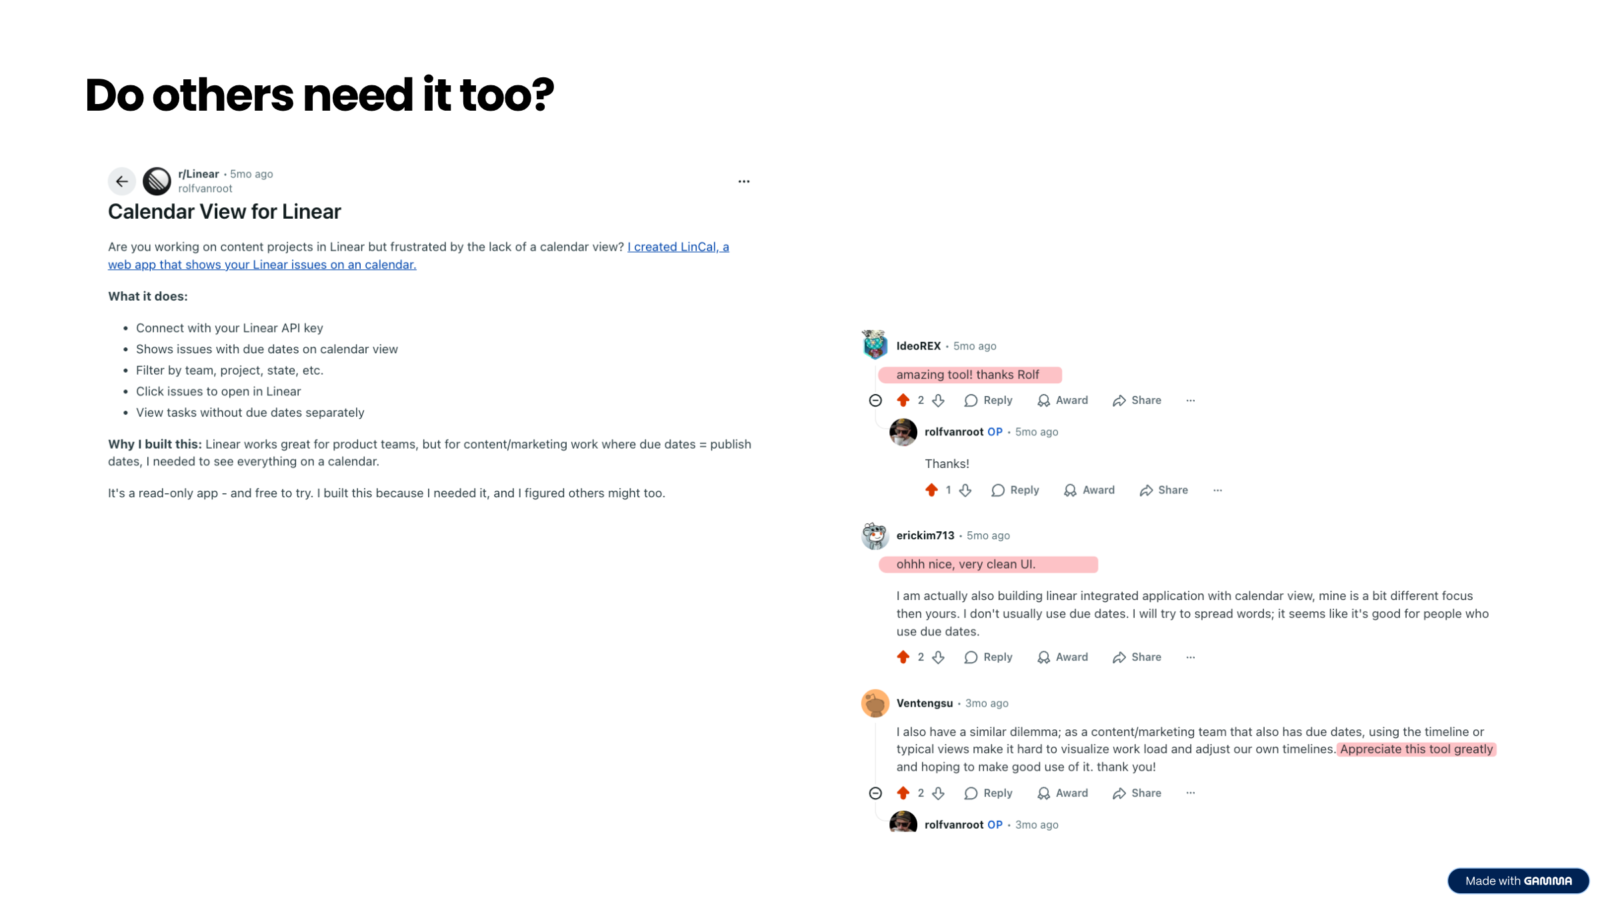Give an Award to IdeoREX's comment
Image resolution: width=1600 pixels, height=904 pixels.
[x=1062, y=400]
